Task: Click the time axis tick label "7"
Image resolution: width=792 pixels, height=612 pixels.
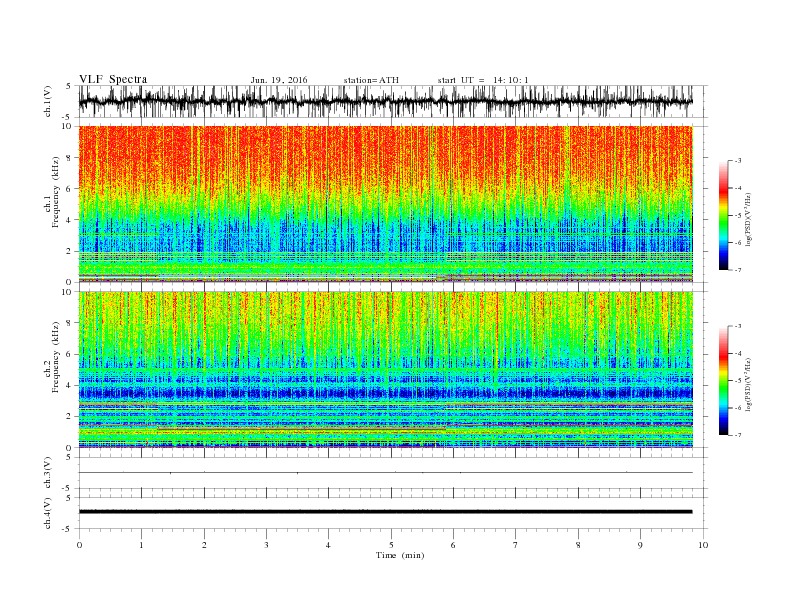Action: 516,545
